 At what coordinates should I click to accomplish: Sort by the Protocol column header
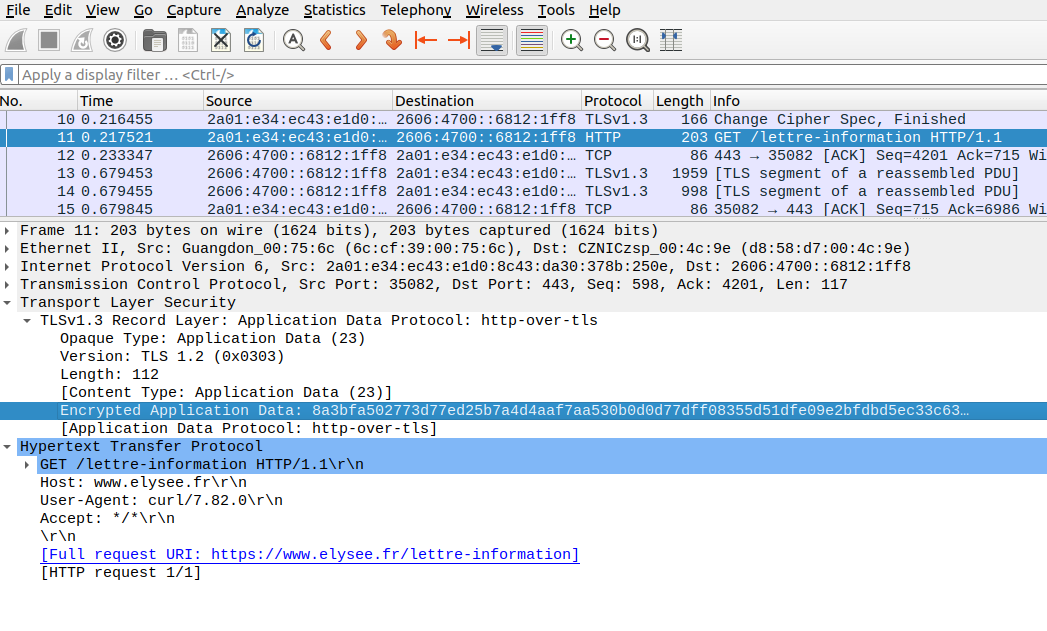pos(618,101)
